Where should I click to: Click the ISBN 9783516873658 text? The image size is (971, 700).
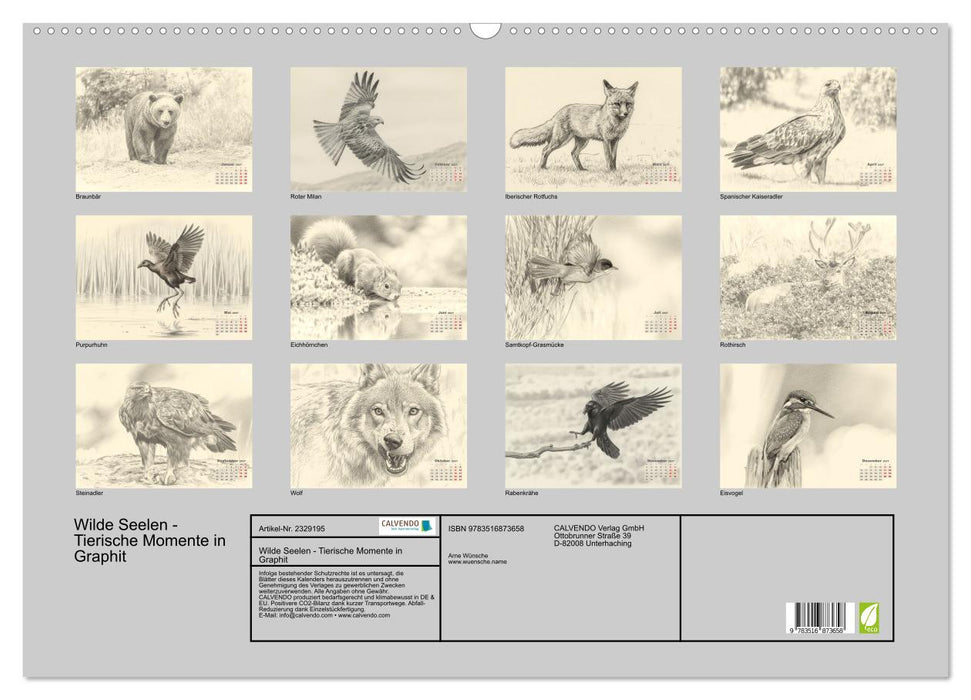pyautogui.click(x=486, y=528)
